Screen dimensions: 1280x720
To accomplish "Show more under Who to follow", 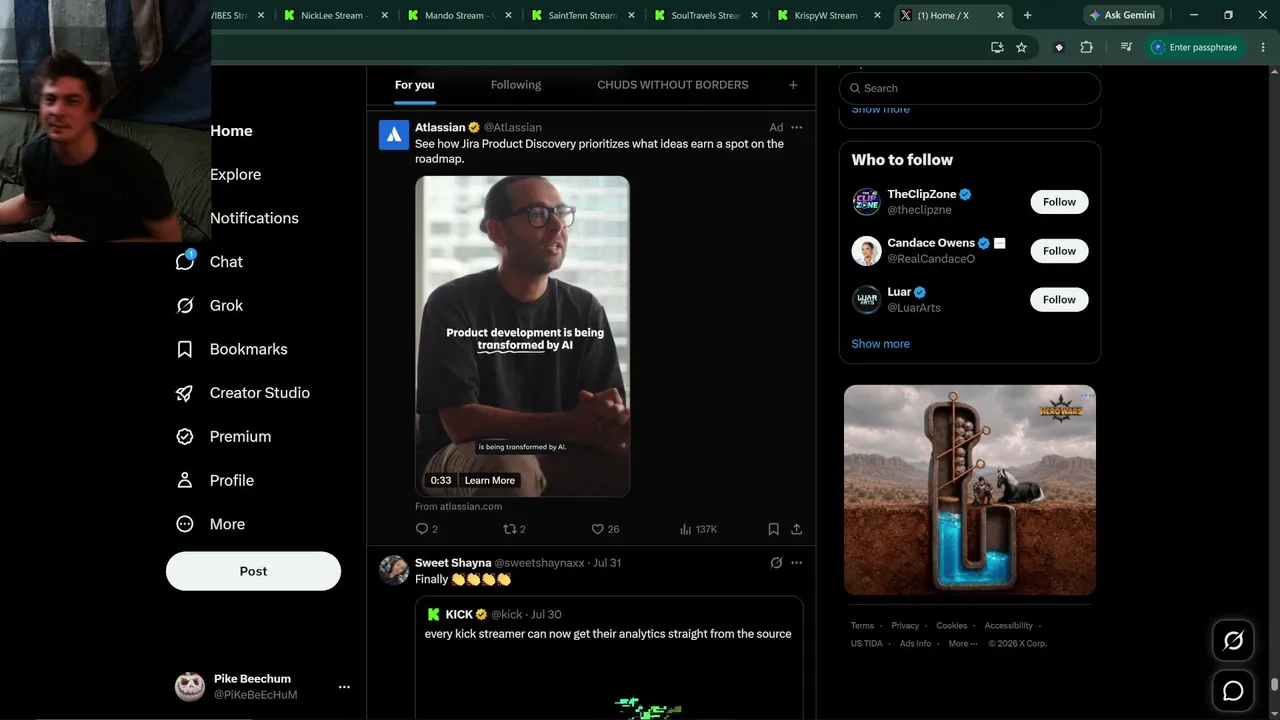I will (x=880, y=344).
